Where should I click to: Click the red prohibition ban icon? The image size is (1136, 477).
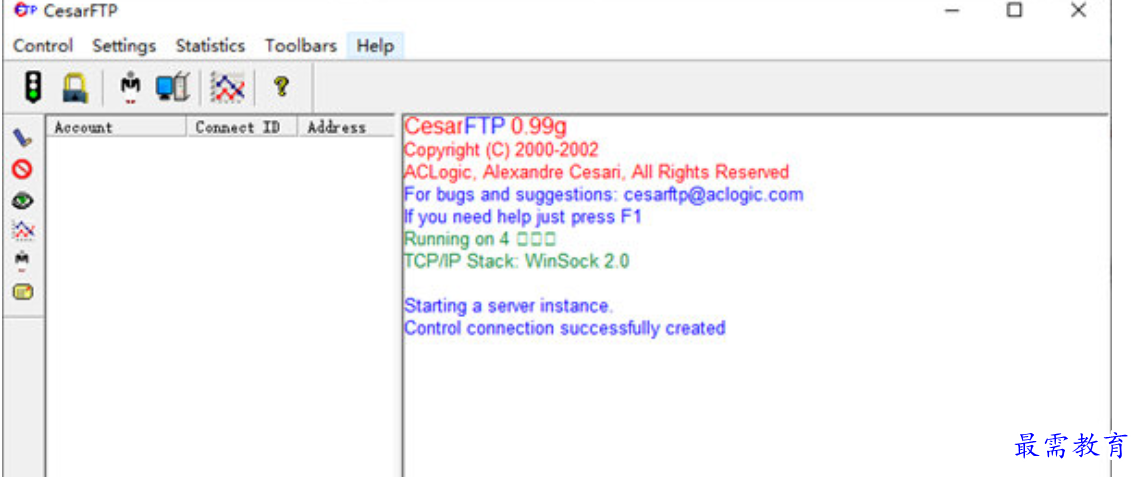click(x=22, y=169)
